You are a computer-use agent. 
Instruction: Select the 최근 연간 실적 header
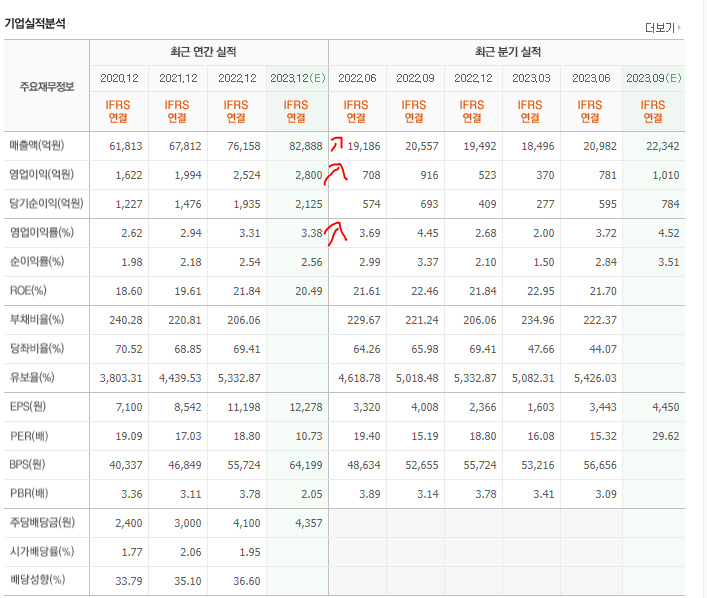(203, 52)
